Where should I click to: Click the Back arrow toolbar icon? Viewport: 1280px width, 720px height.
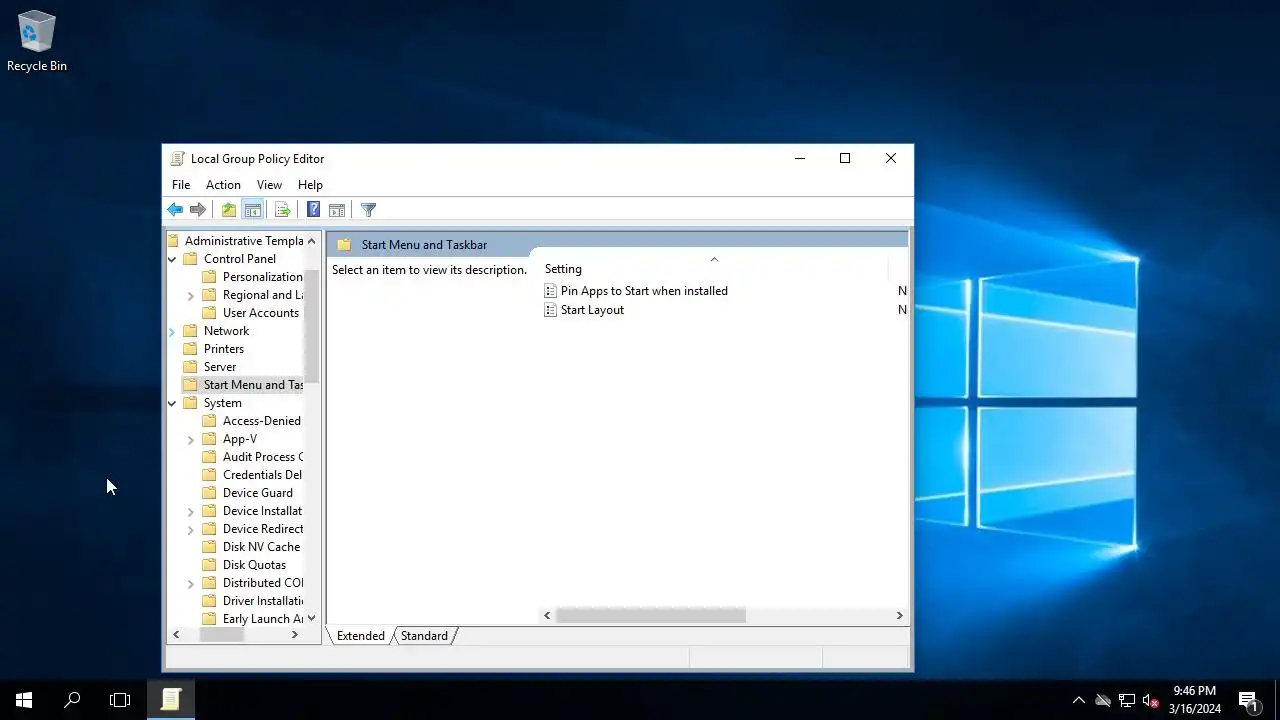pos(175,210)
